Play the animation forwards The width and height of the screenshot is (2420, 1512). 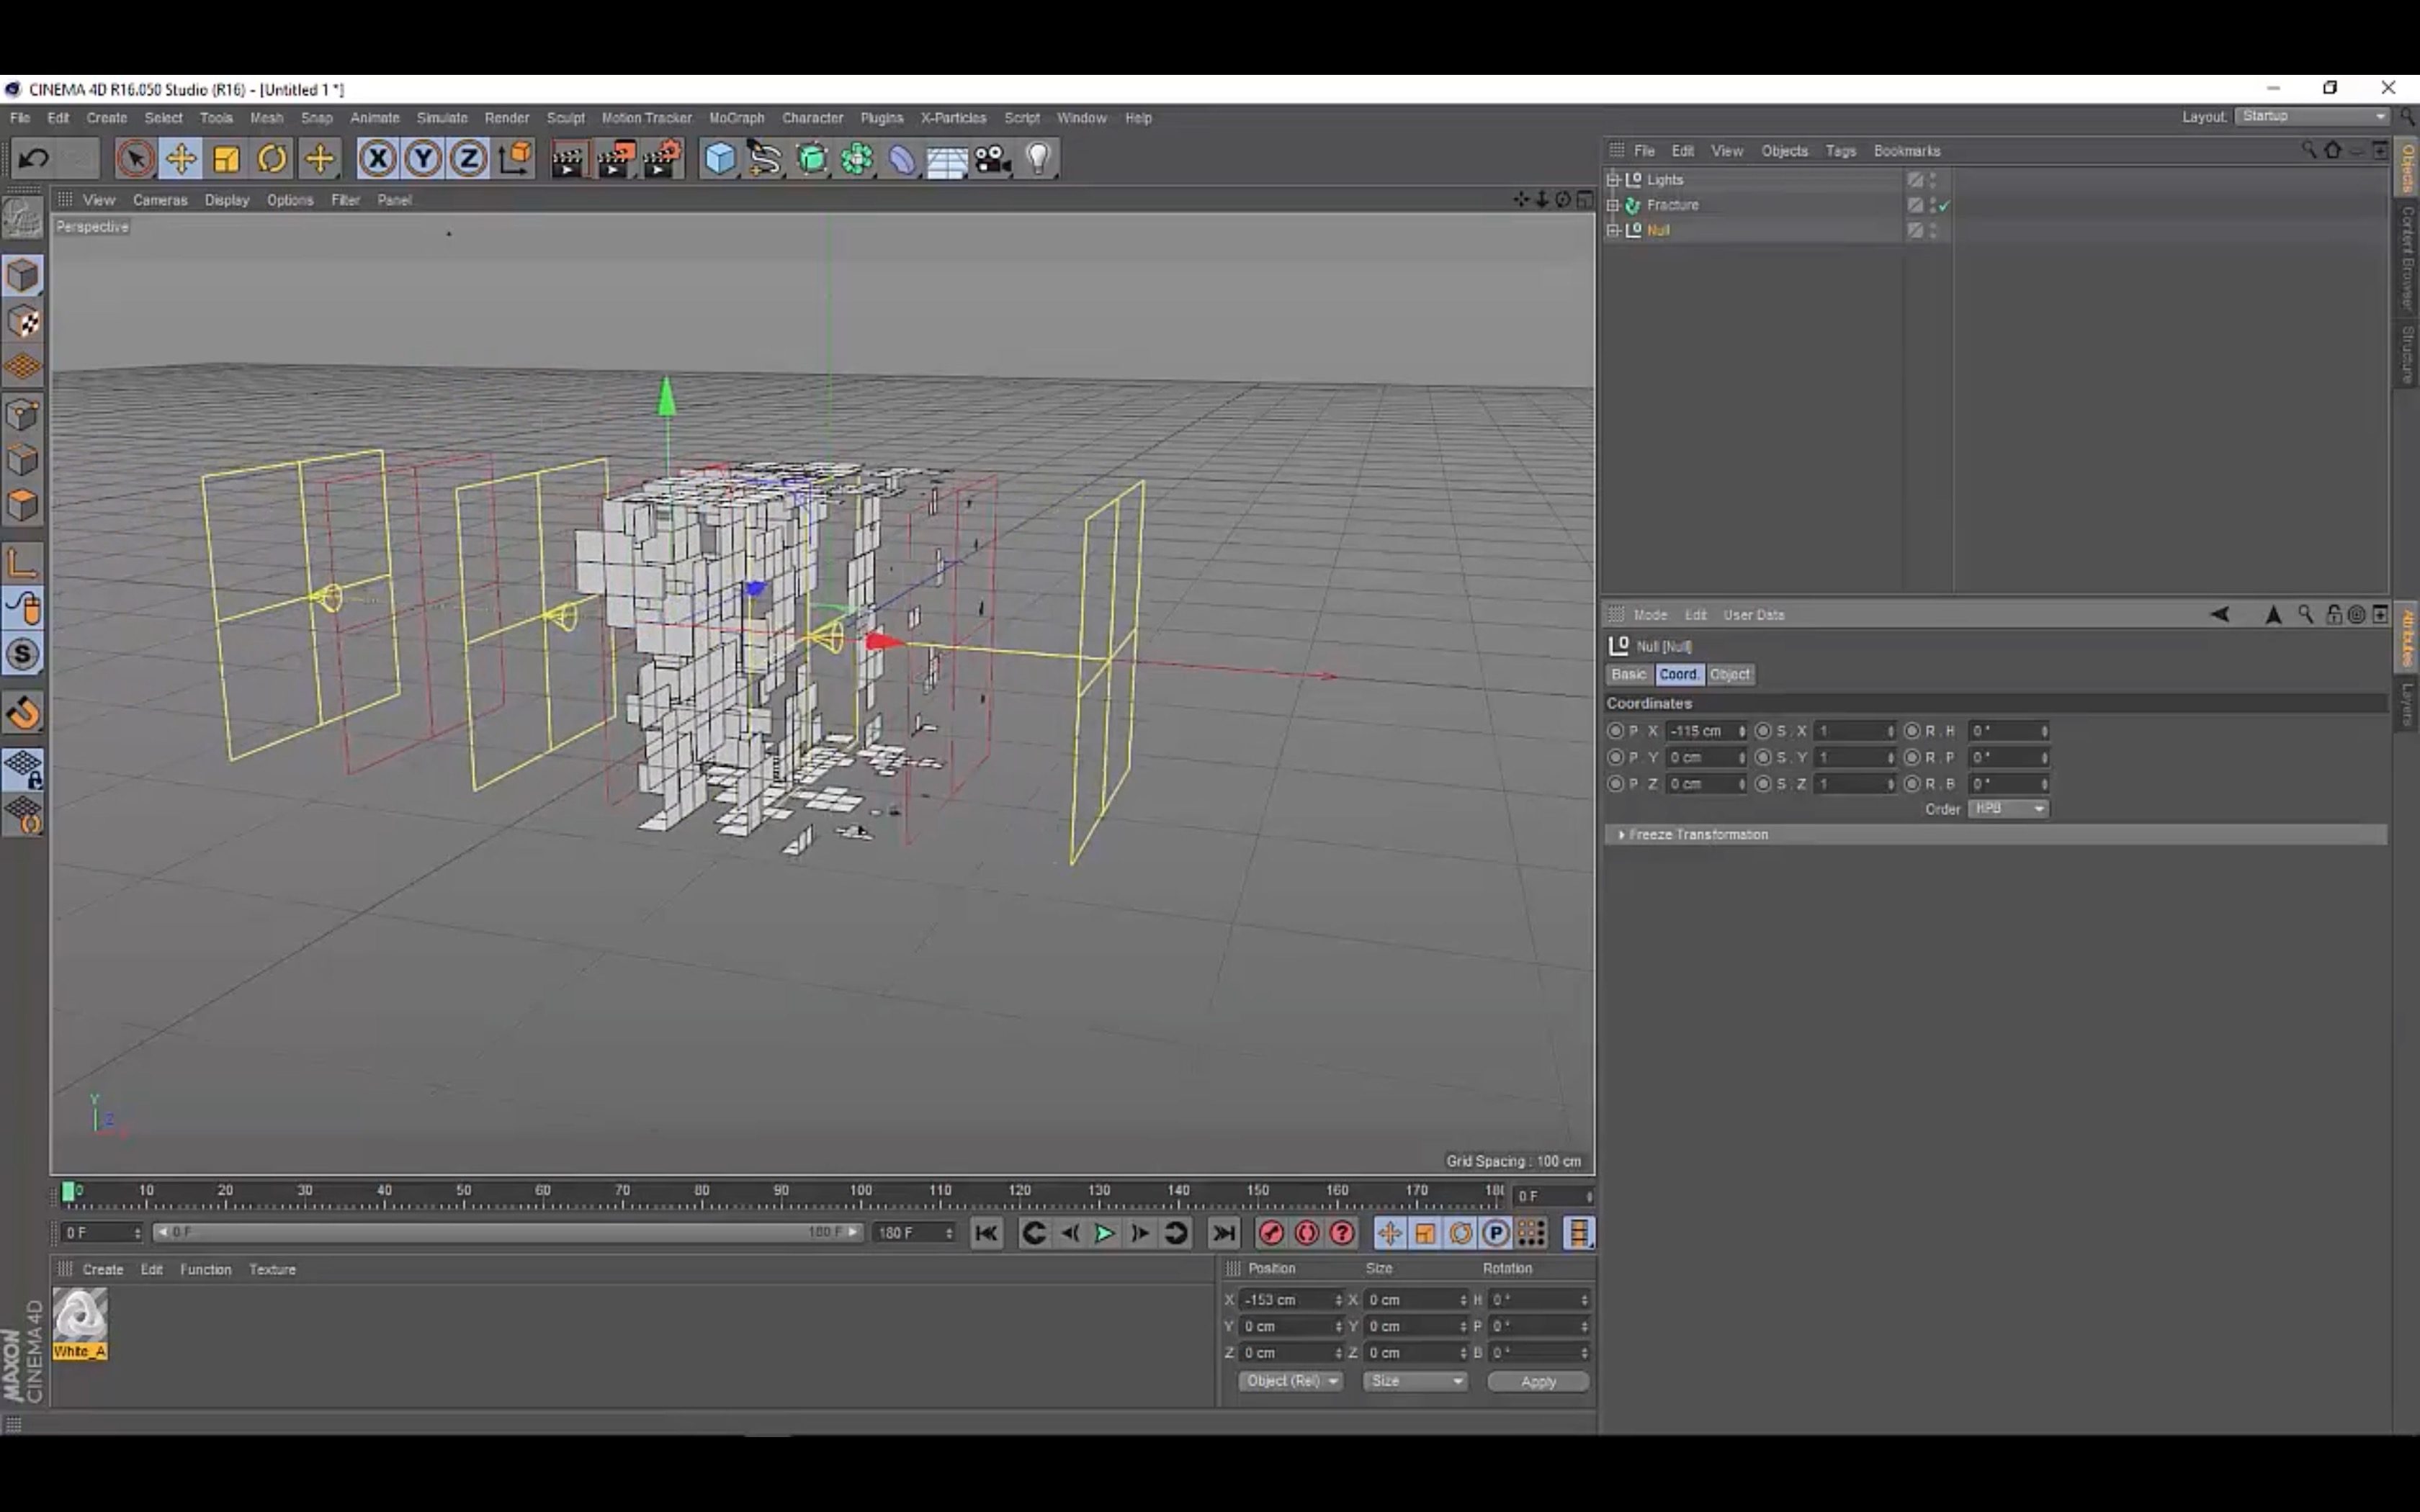[x=1104, y=1233]
